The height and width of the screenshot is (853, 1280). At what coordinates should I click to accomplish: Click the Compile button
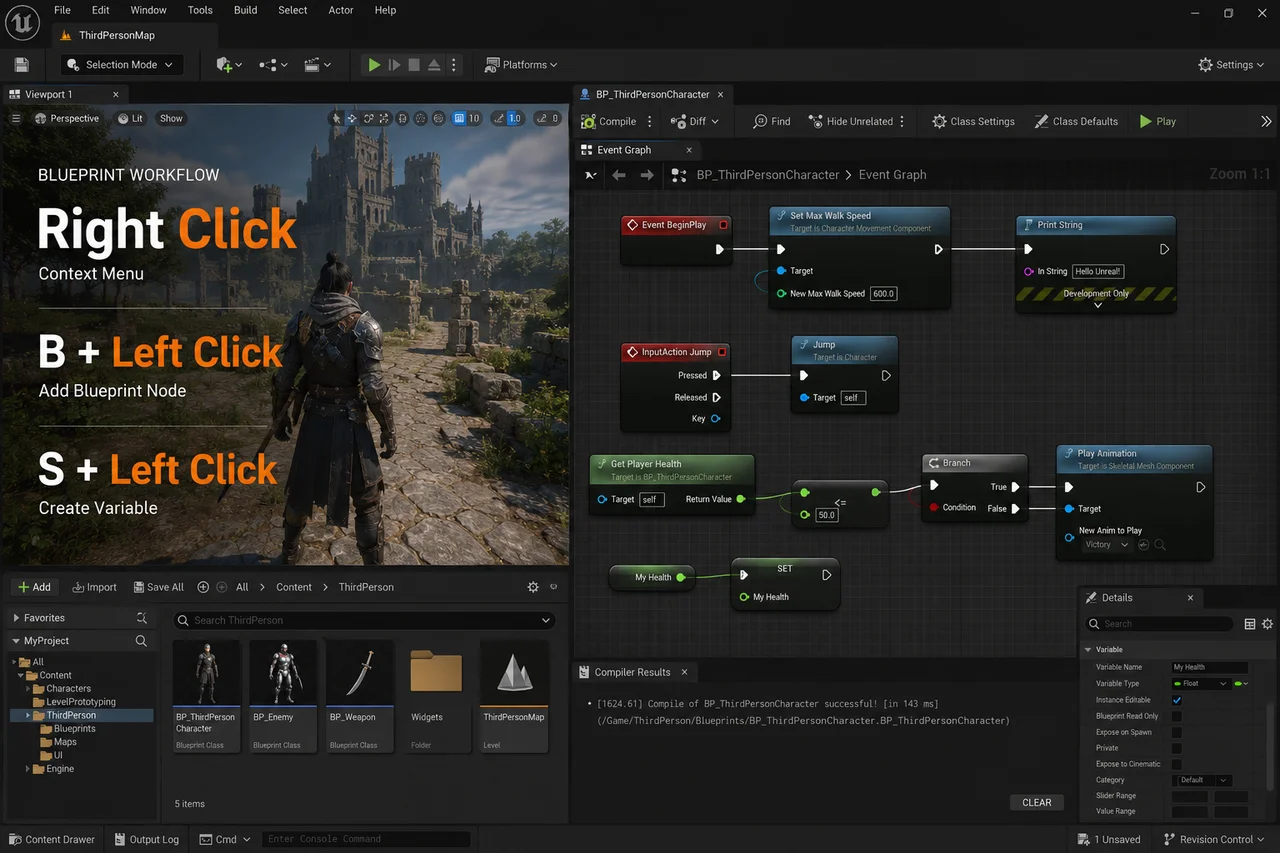(608, 121)
